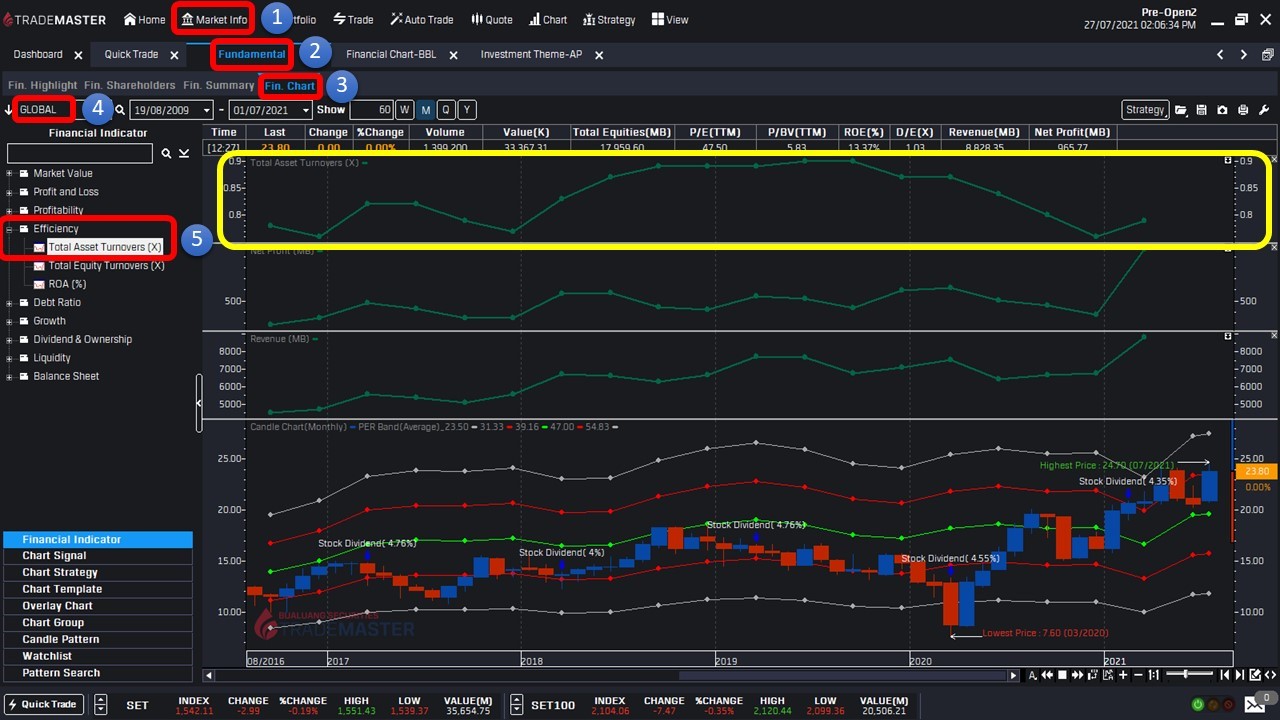Open the start date 19/08/2009 dropdown
1280x720 pixels.
[206, 110]
